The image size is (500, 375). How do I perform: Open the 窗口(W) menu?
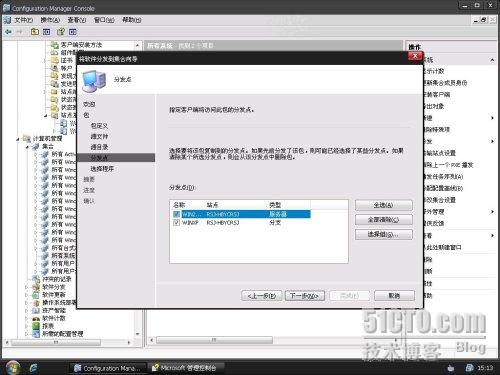104,20
